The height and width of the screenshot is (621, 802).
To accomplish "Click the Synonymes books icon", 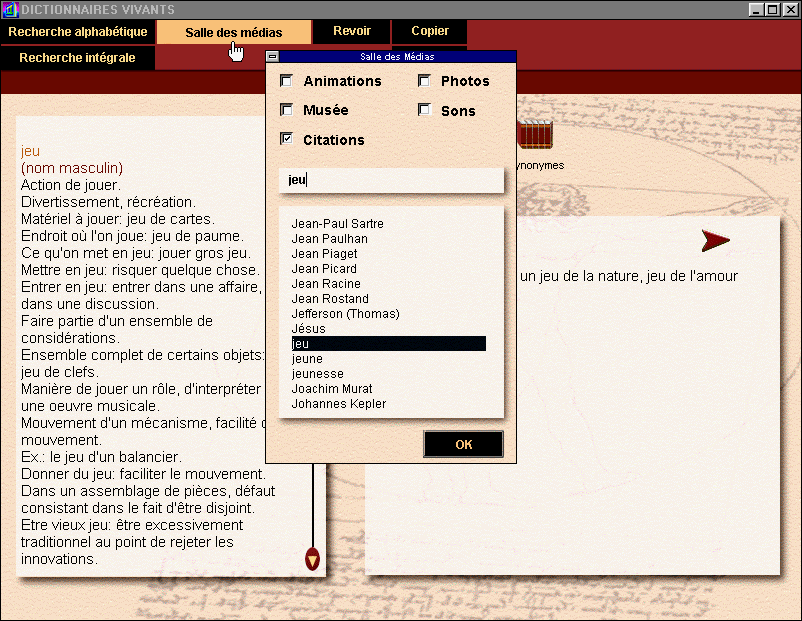I will [535, 134].
